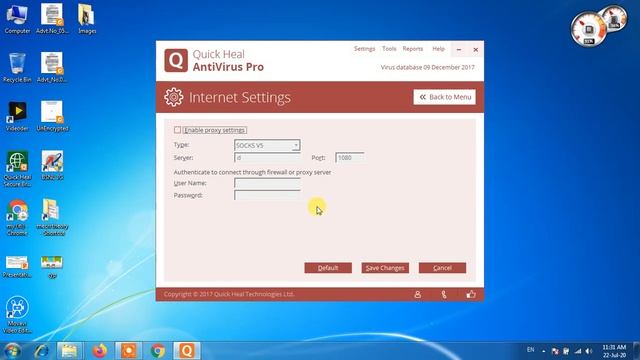Click the User Name input field
The height and width of the screenshot is (360, 640).
pos(267,183)
